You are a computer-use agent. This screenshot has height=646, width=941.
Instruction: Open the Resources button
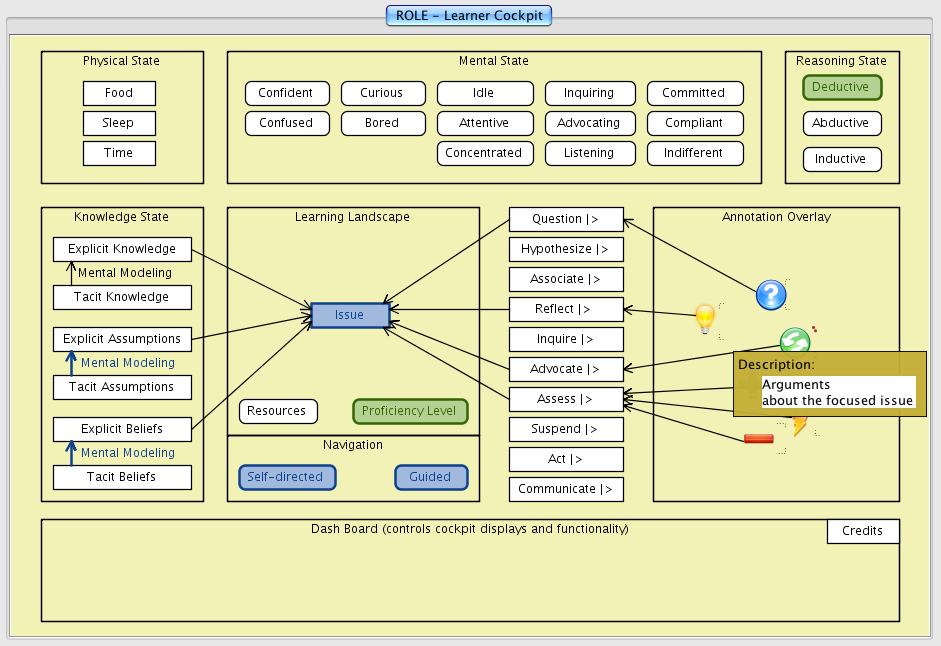point(277,411)
